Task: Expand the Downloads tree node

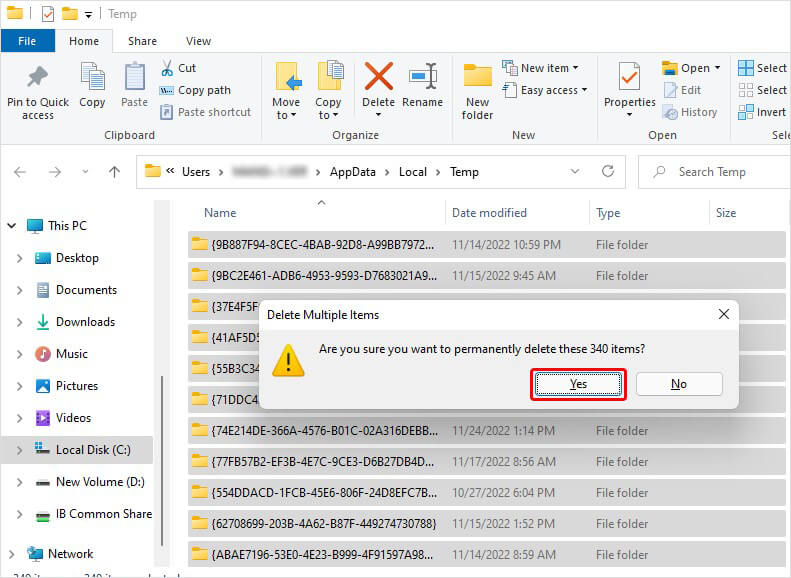Action: [x=20, y=322]
